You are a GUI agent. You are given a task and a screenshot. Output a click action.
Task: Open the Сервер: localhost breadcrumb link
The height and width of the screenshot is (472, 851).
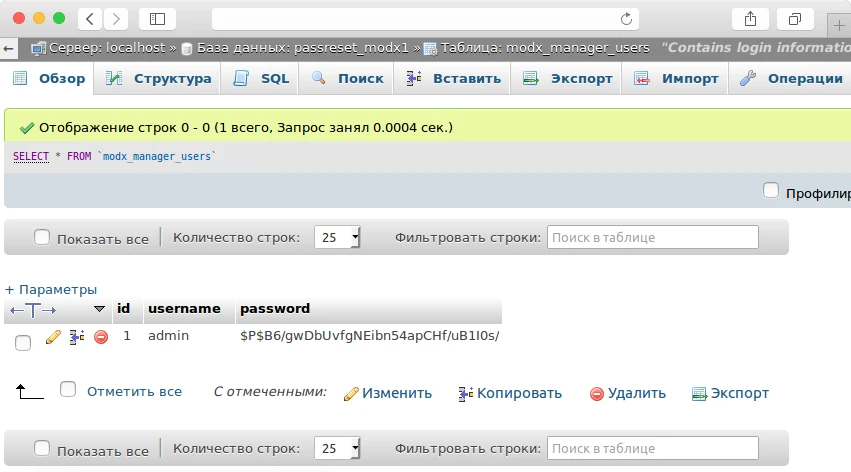click(x=107, y=48)
